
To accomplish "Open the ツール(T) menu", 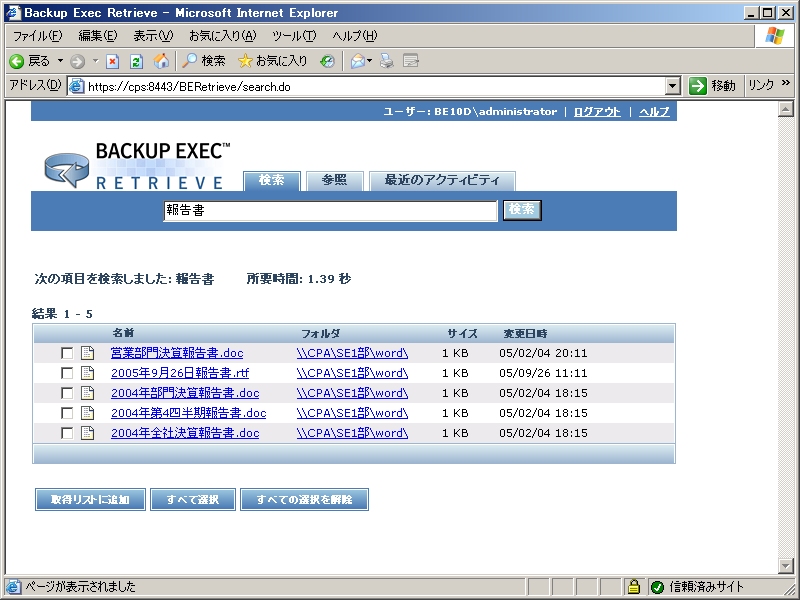I will coord(294,36).
